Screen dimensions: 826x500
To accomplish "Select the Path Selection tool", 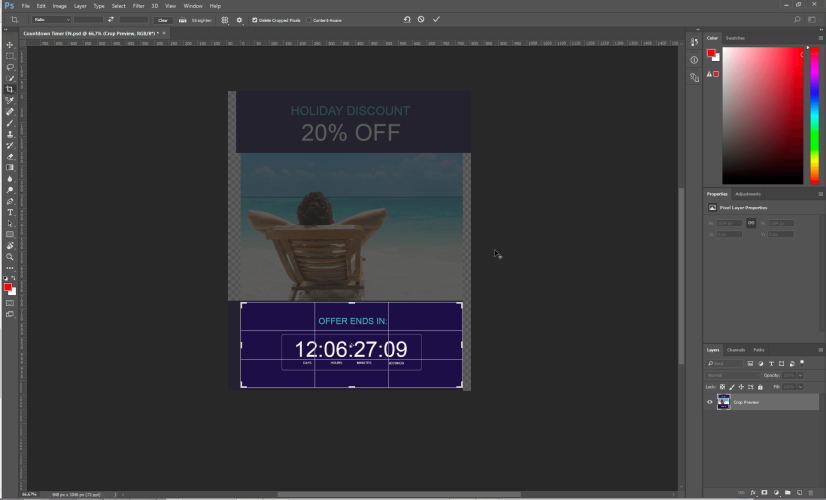I will click(x=10, y=223).
